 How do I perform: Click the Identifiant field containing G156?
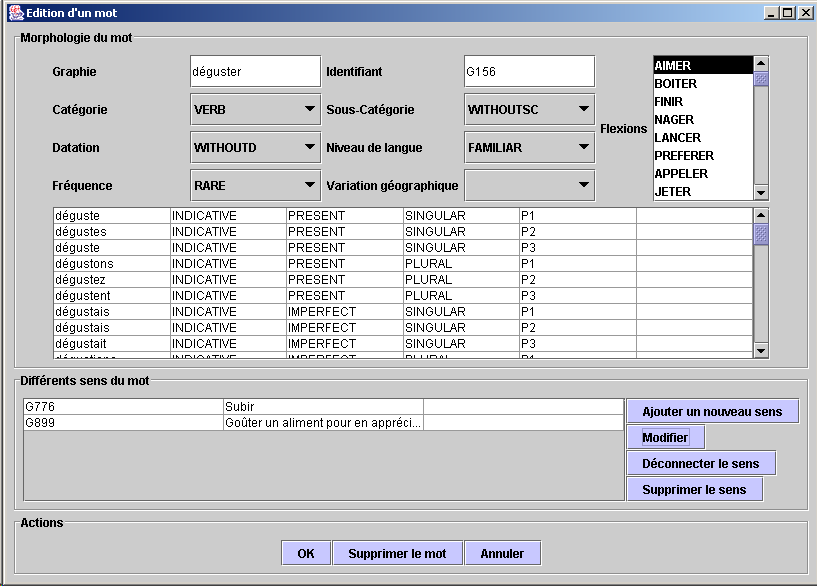tap(529, 72)
